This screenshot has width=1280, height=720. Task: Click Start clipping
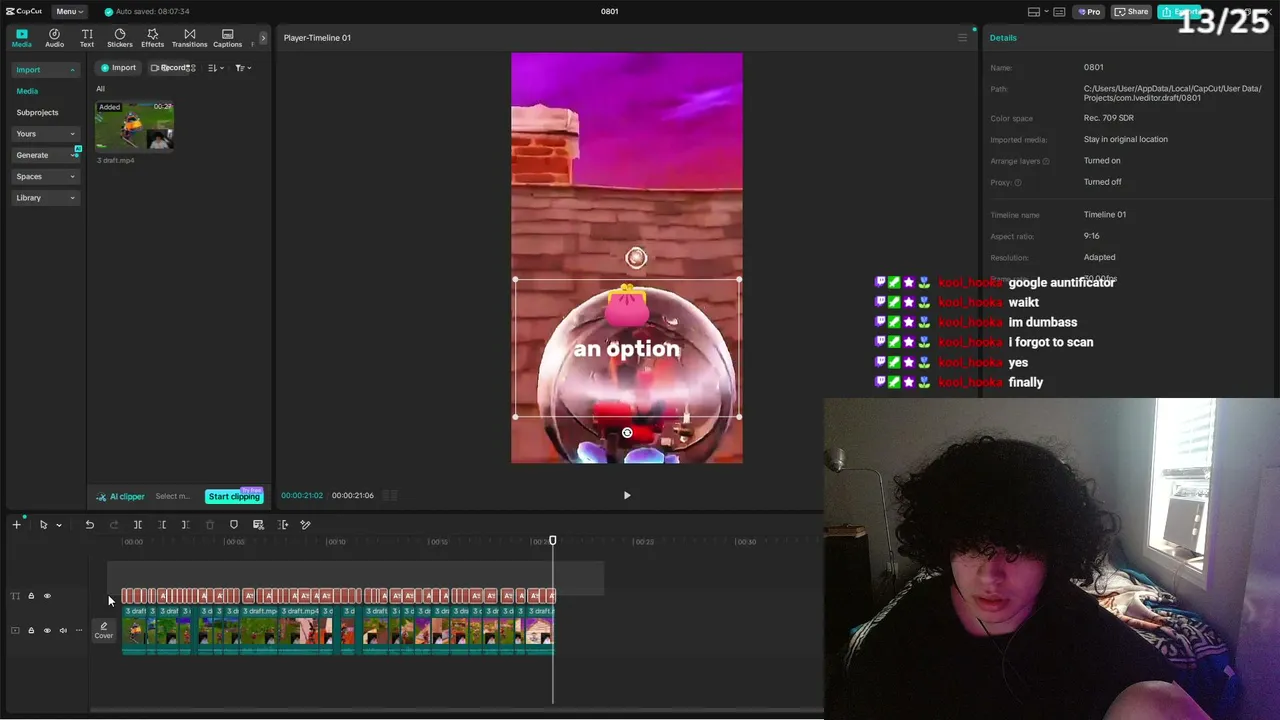coord(234,497)
